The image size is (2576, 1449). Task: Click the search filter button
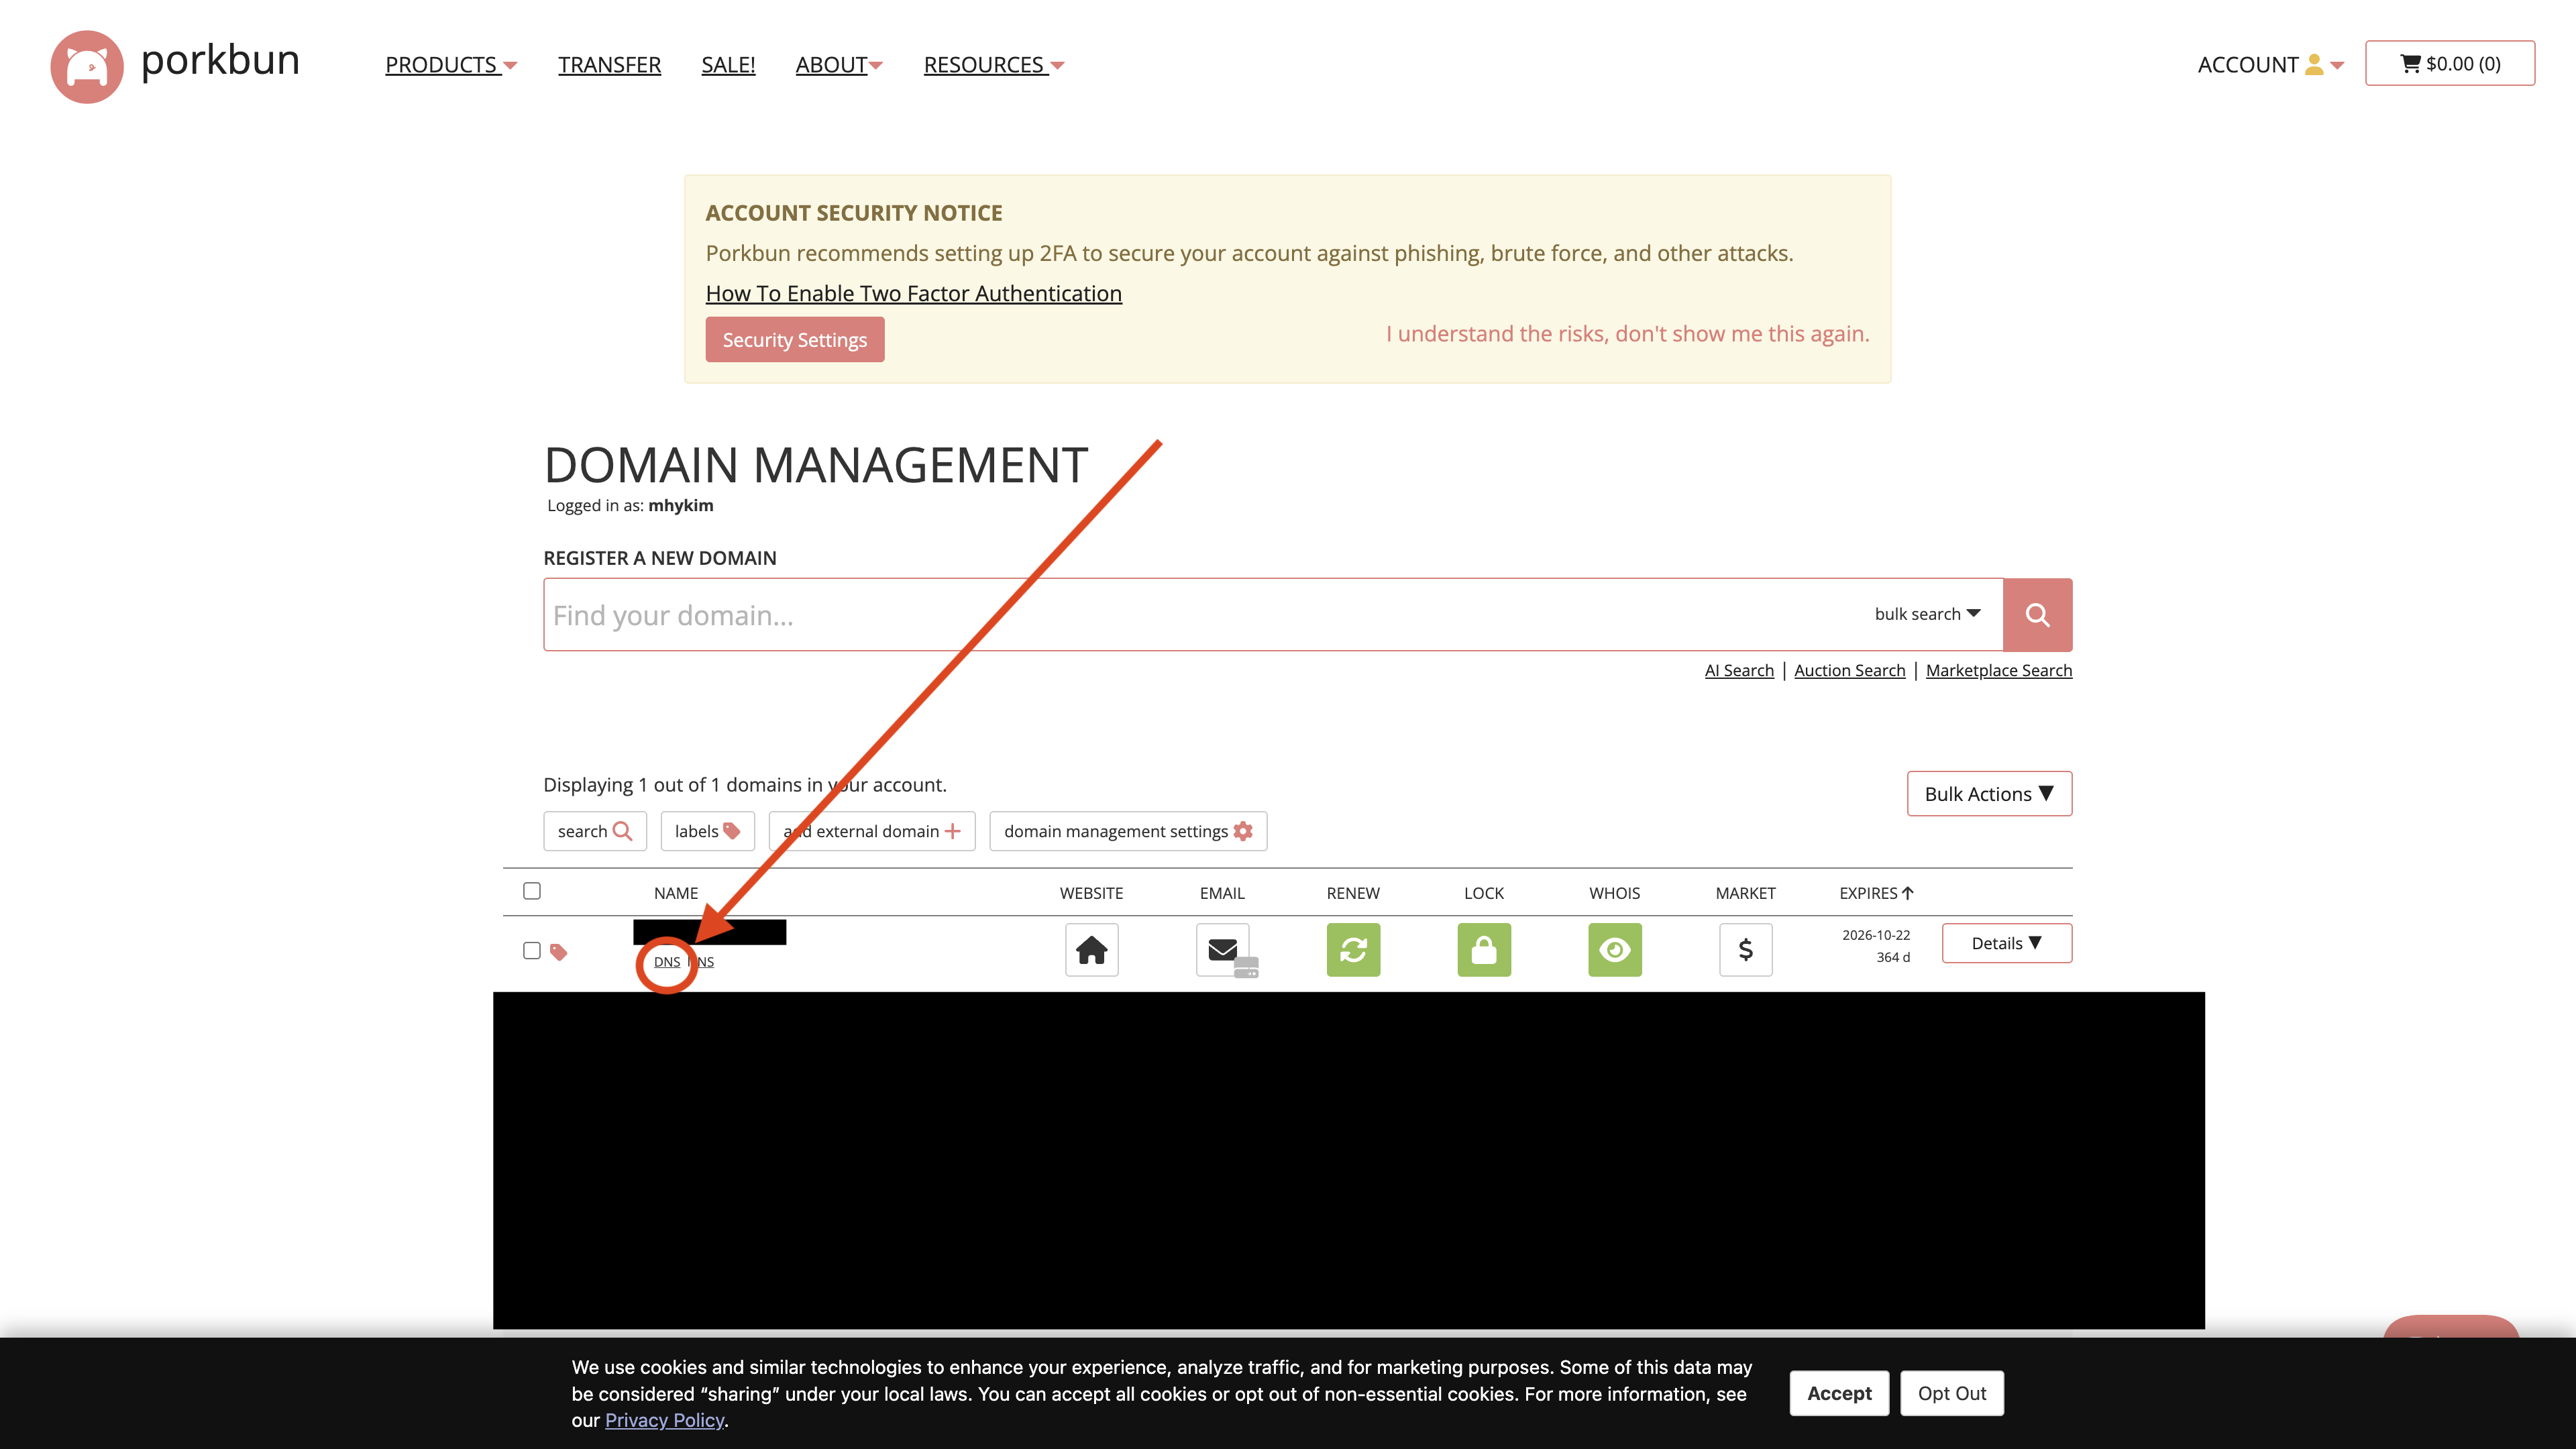[595, 831]
